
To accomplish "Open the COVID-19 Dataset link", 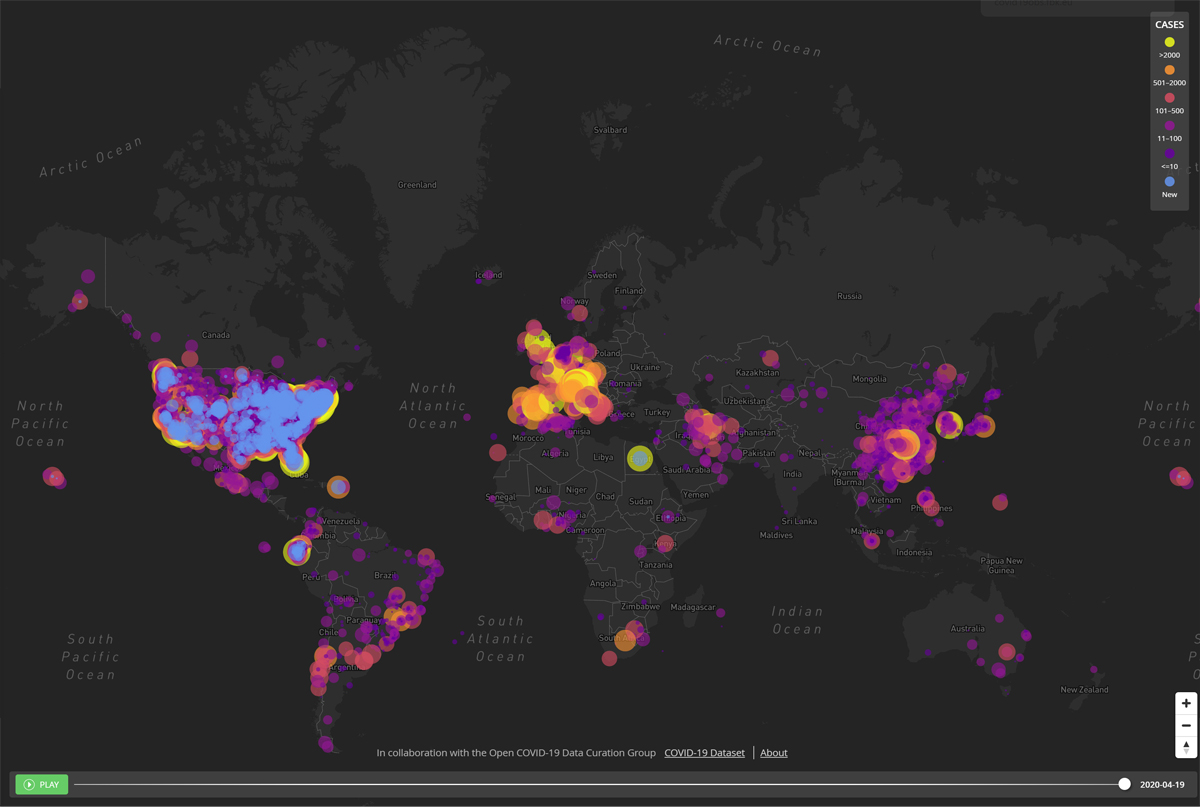I will 704,753.
